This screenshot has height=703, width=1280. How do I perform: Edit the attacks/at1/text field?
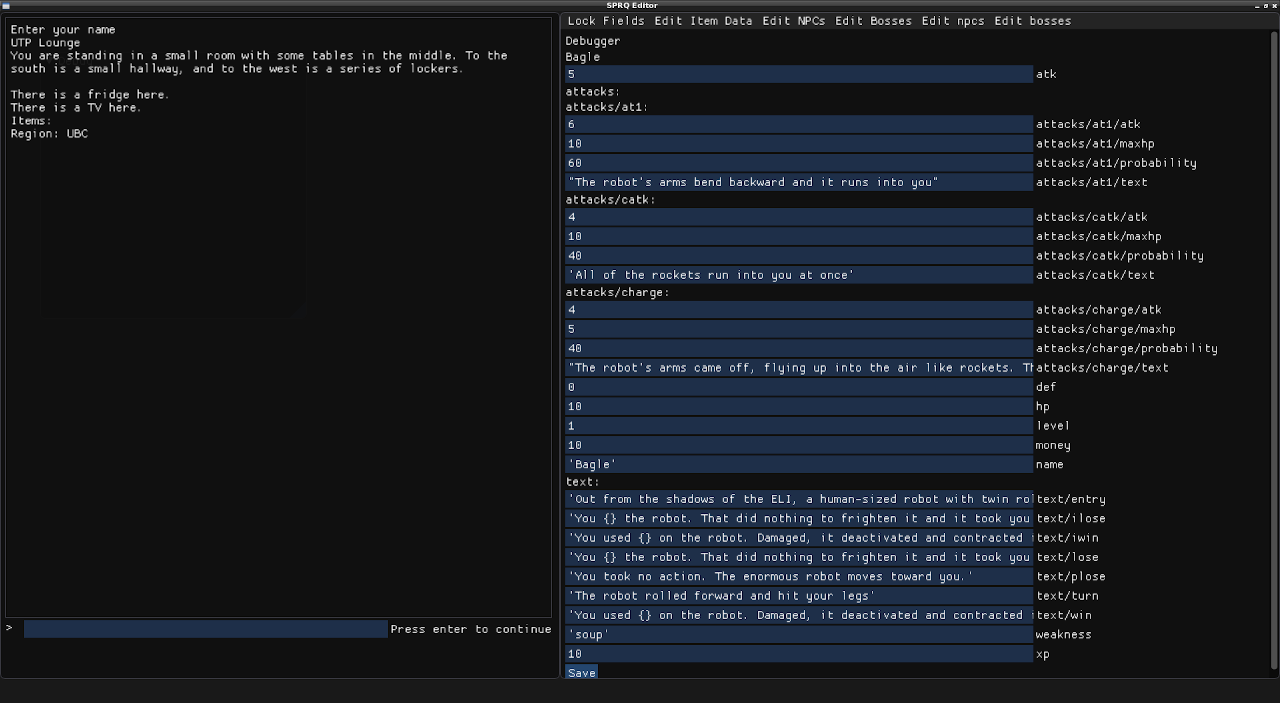(x=798, y=182)
